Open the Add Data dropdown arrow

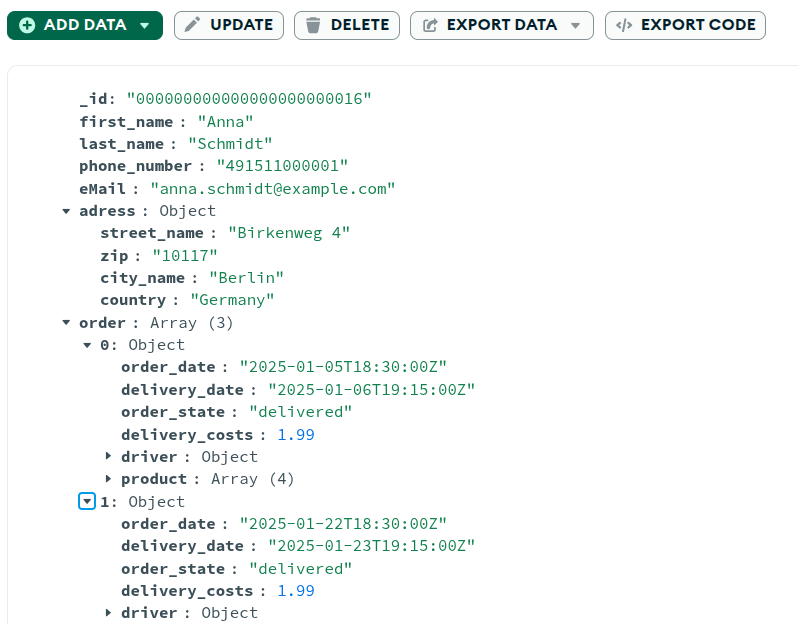pos(145,25)
